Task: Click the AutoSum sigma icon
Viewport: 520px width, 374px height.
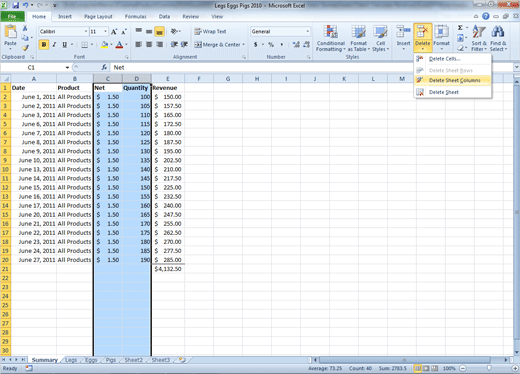Action: (460, 28)
